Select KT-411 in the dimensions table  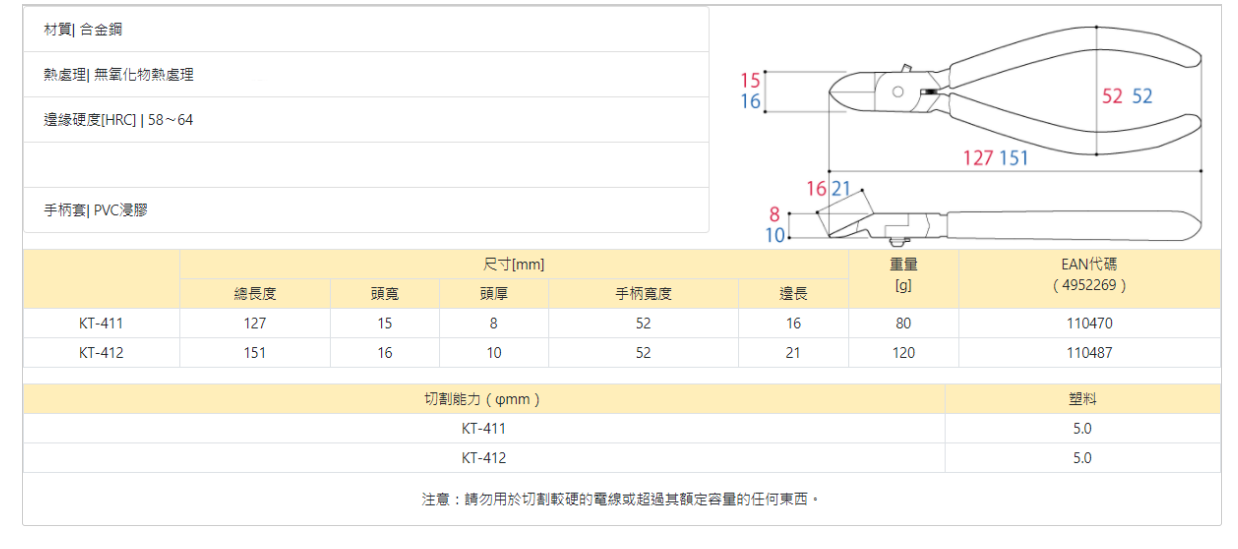pyautogui.click(x=101, y=323)
